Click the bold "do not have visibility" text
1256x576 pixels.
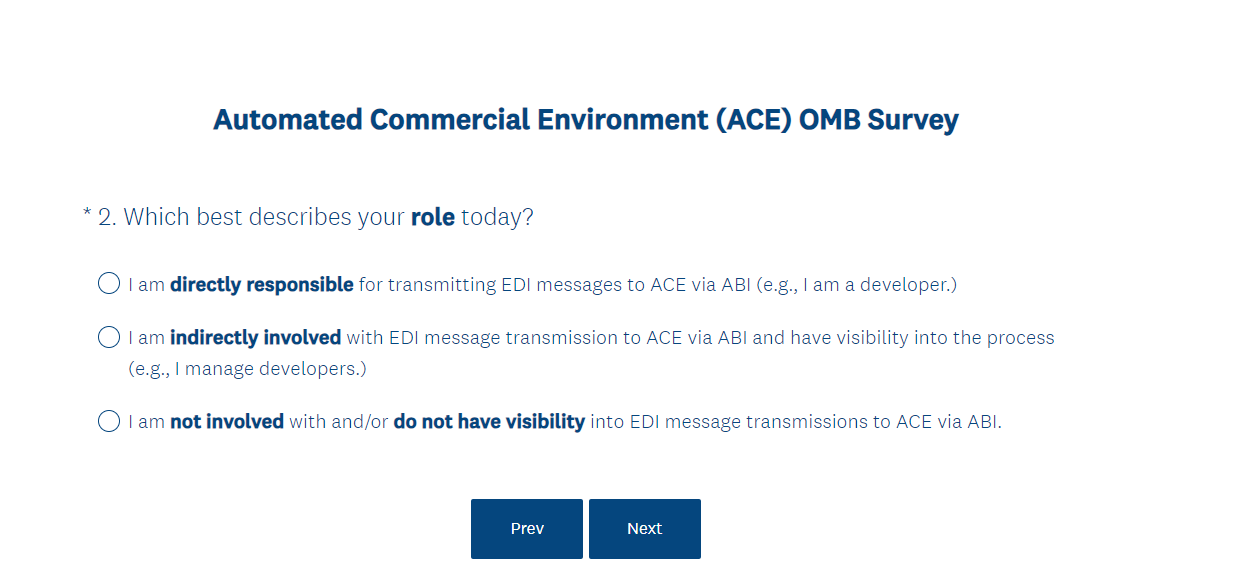[489, 422]
